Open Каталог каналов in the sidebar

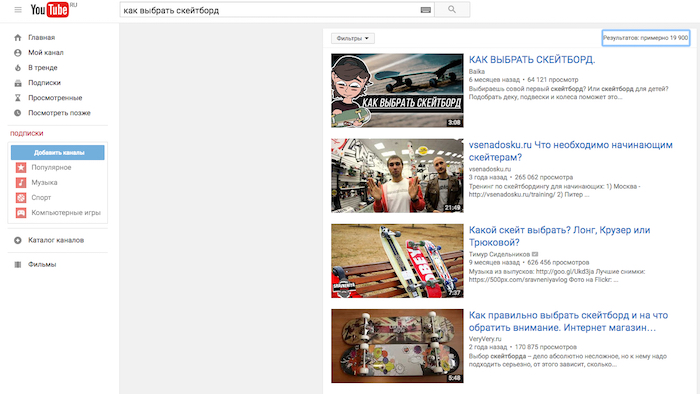56,241
